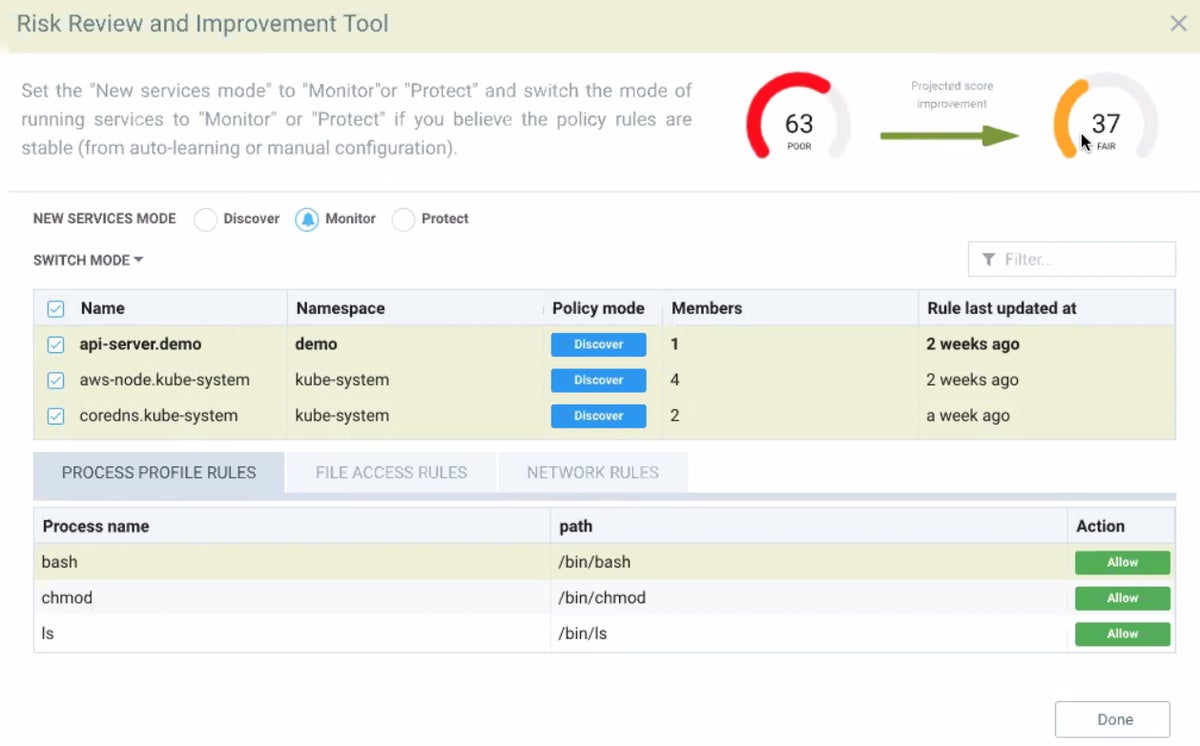
Task: Click the Process name column header
Action: pos(96,526)
